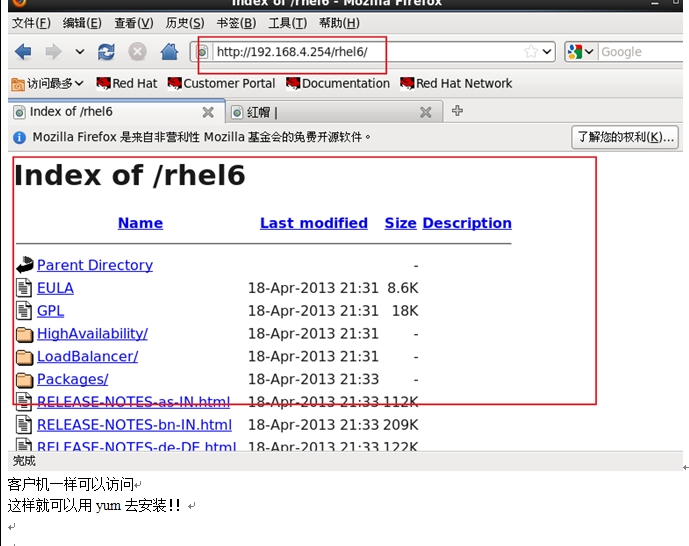The image size is (689, 546).
Task: Click the 完成 status bar text
Action: coord(24,461)
